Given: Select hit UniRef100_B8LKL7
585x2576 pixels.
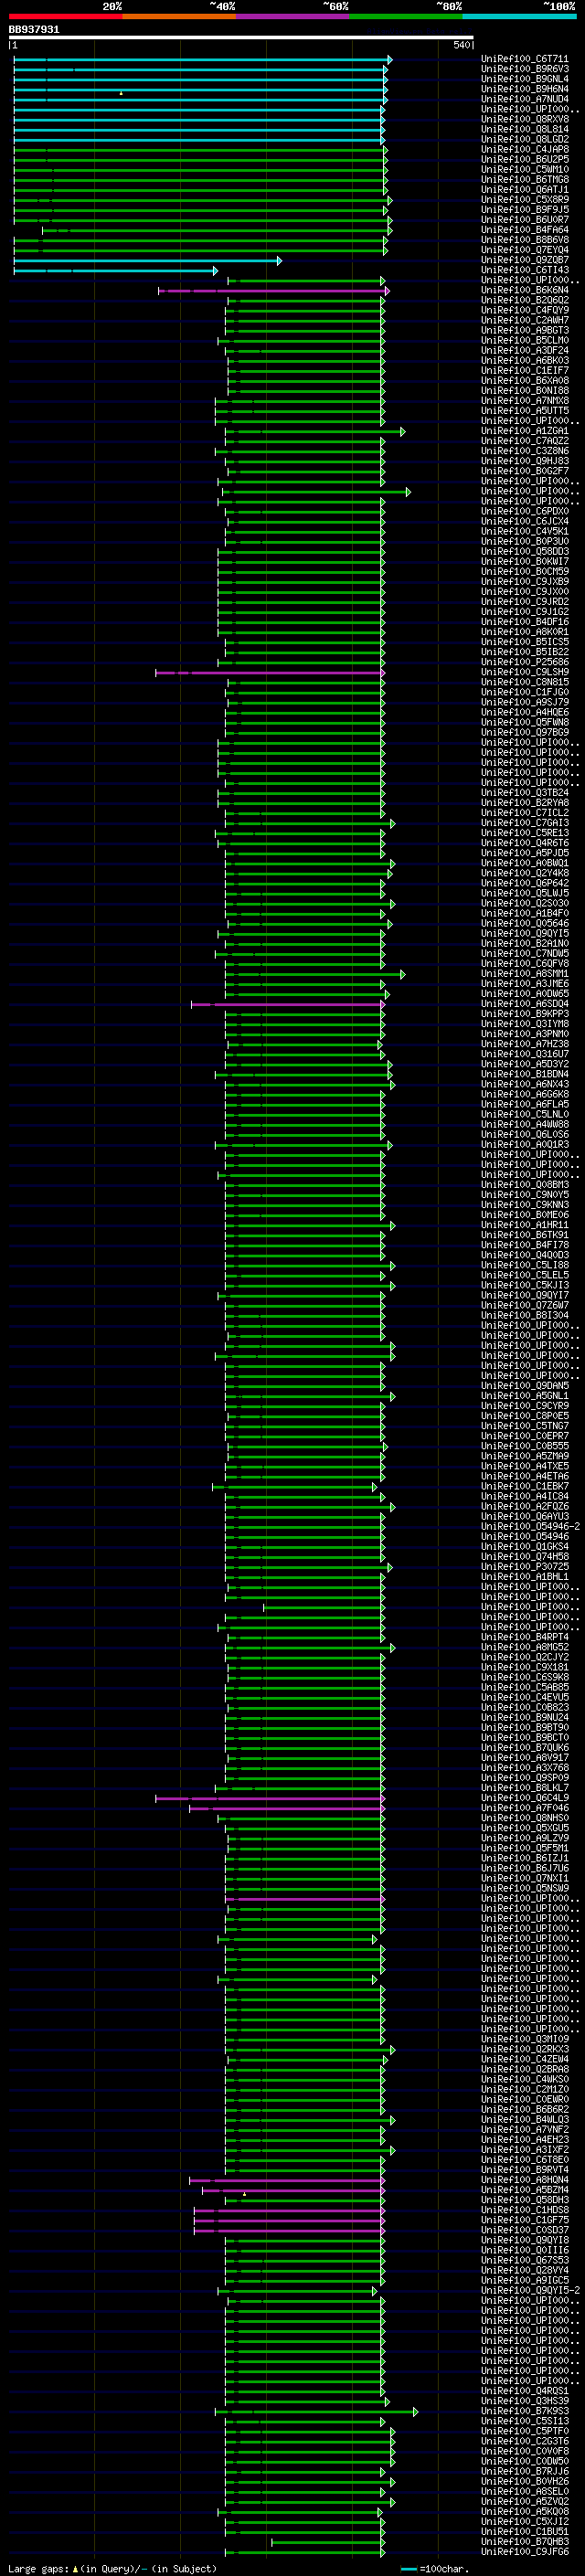Looking at the screenshot, I should click(524, 1787).
